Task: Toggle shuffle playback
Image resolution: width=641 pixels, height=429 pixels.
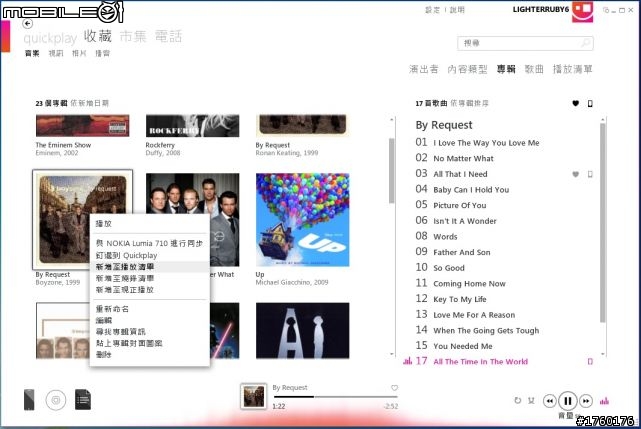Action: click(531, 400)
